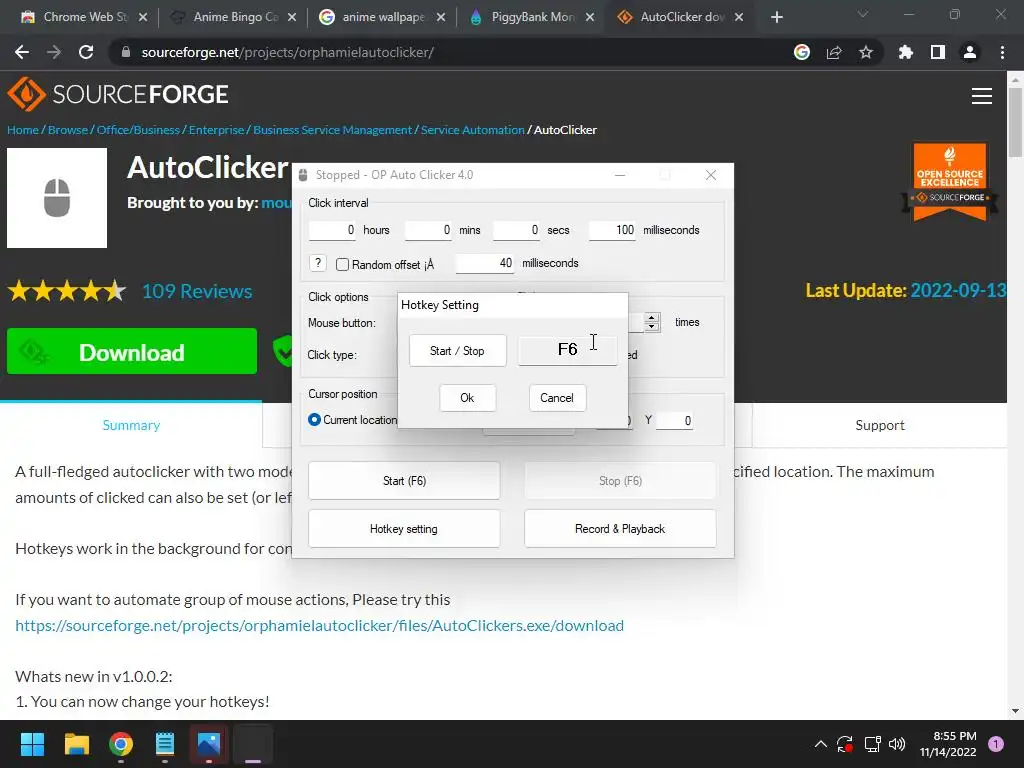Click the Chrome taskbar icon

(x=121, y=744)
